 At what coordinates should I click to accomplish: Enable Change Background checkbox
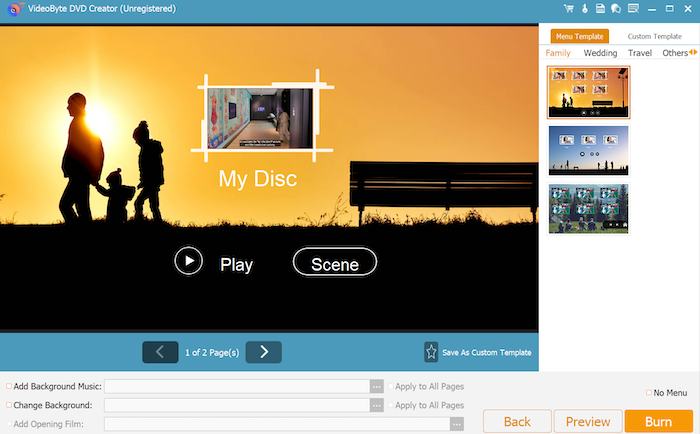click(x=9, y=405)
